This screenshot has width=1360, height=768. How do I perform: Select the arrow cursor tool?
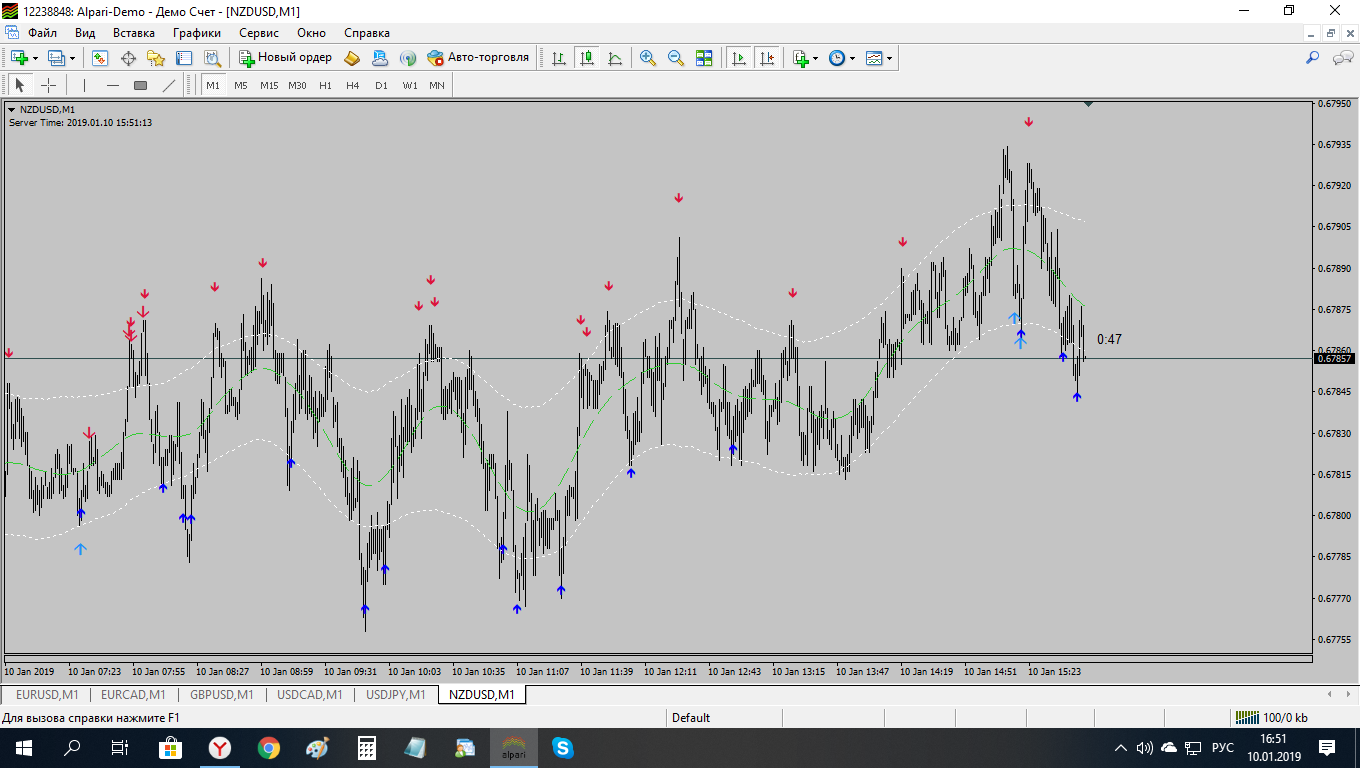tap(20, 85)
